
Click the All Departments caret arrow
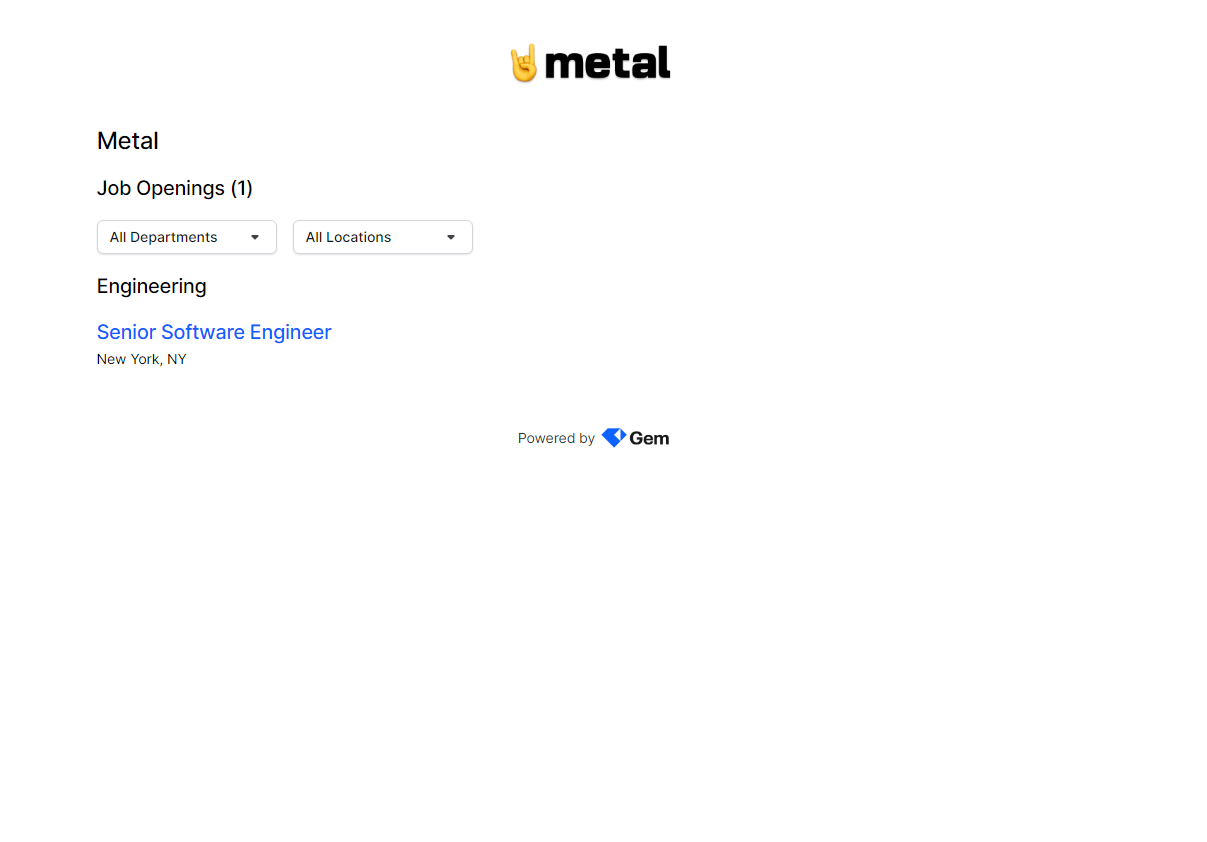255,237
